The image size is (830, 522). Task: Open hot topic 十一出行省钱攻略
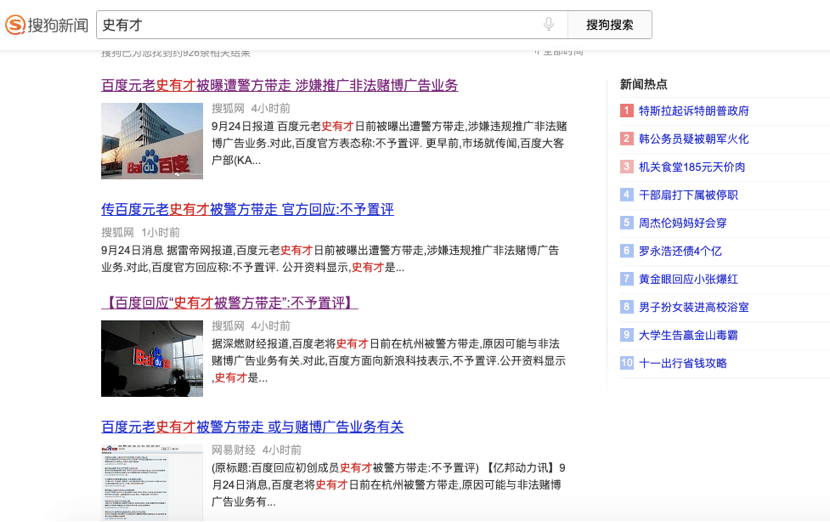(683, 363)
